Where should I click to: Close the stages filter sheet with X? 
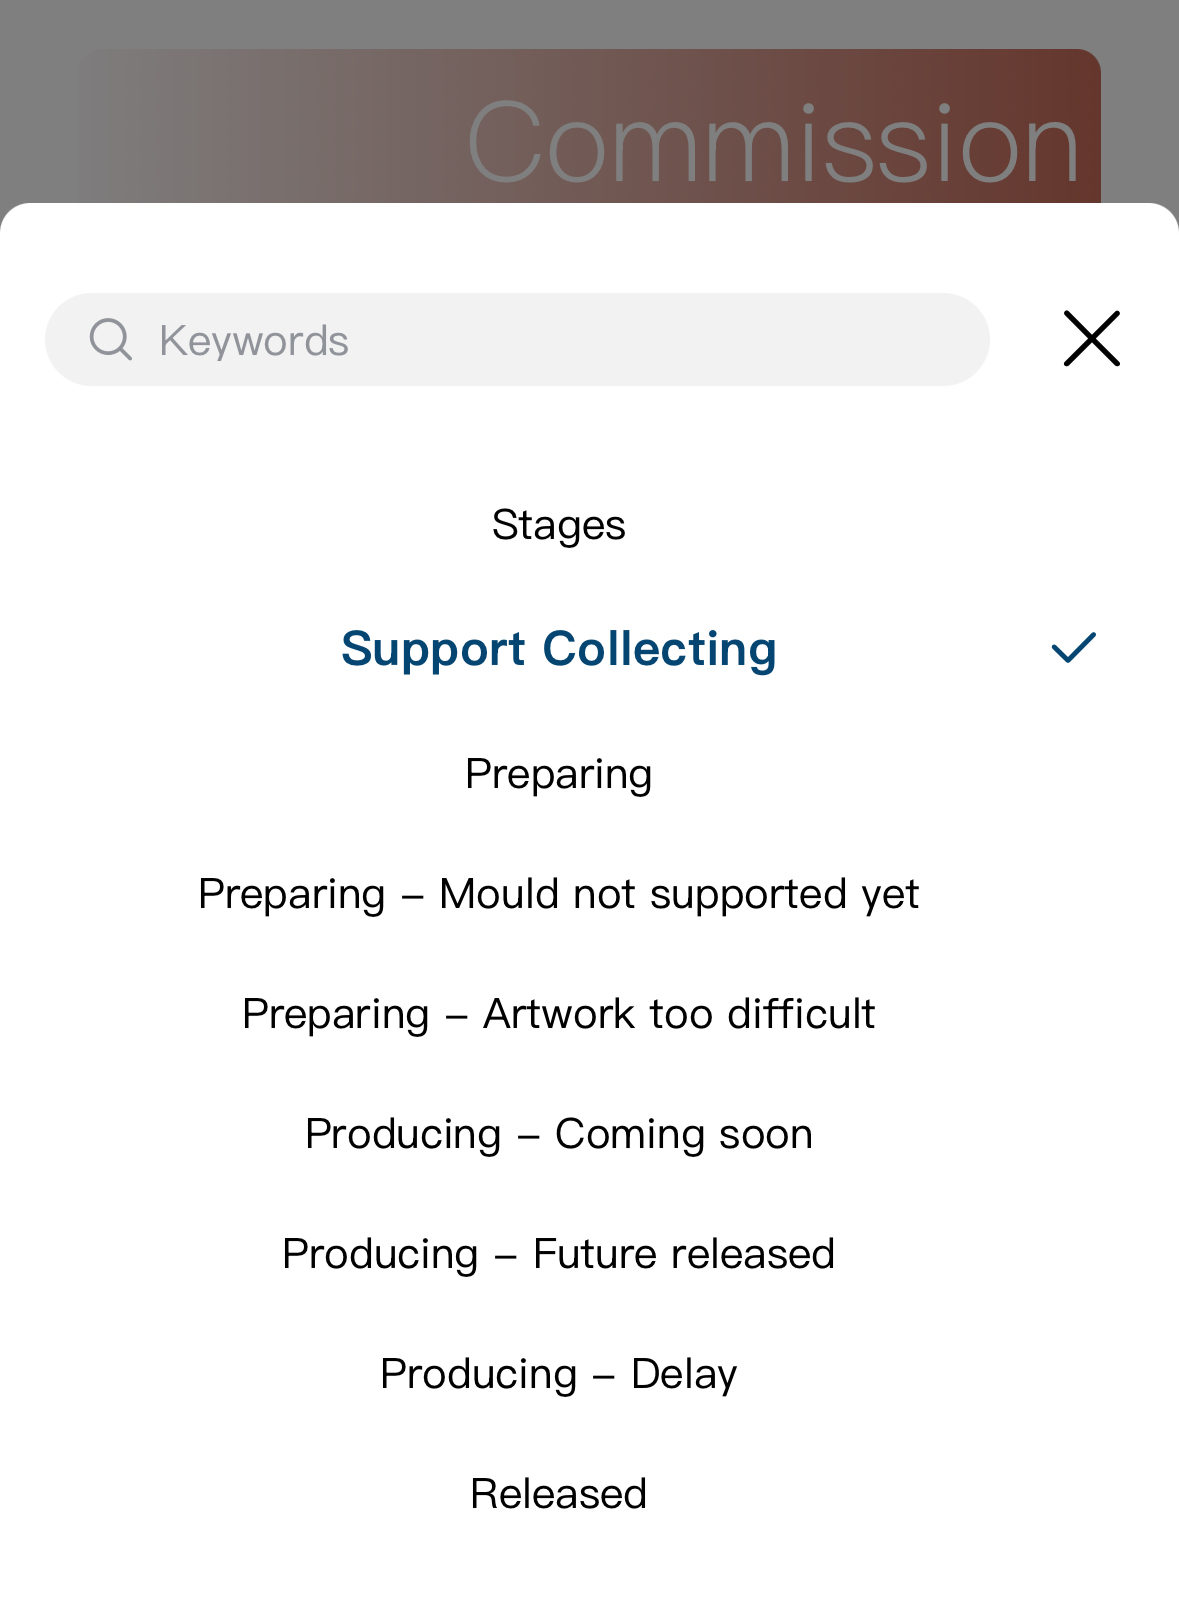[1091, 339]
